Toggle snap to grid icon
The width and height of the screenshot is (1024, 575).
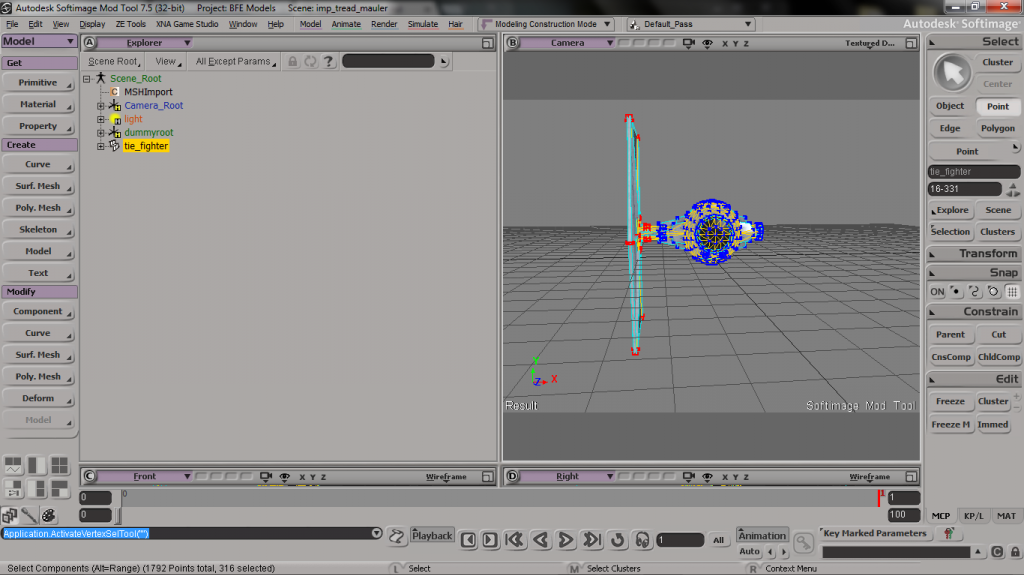coord(1012,292)
